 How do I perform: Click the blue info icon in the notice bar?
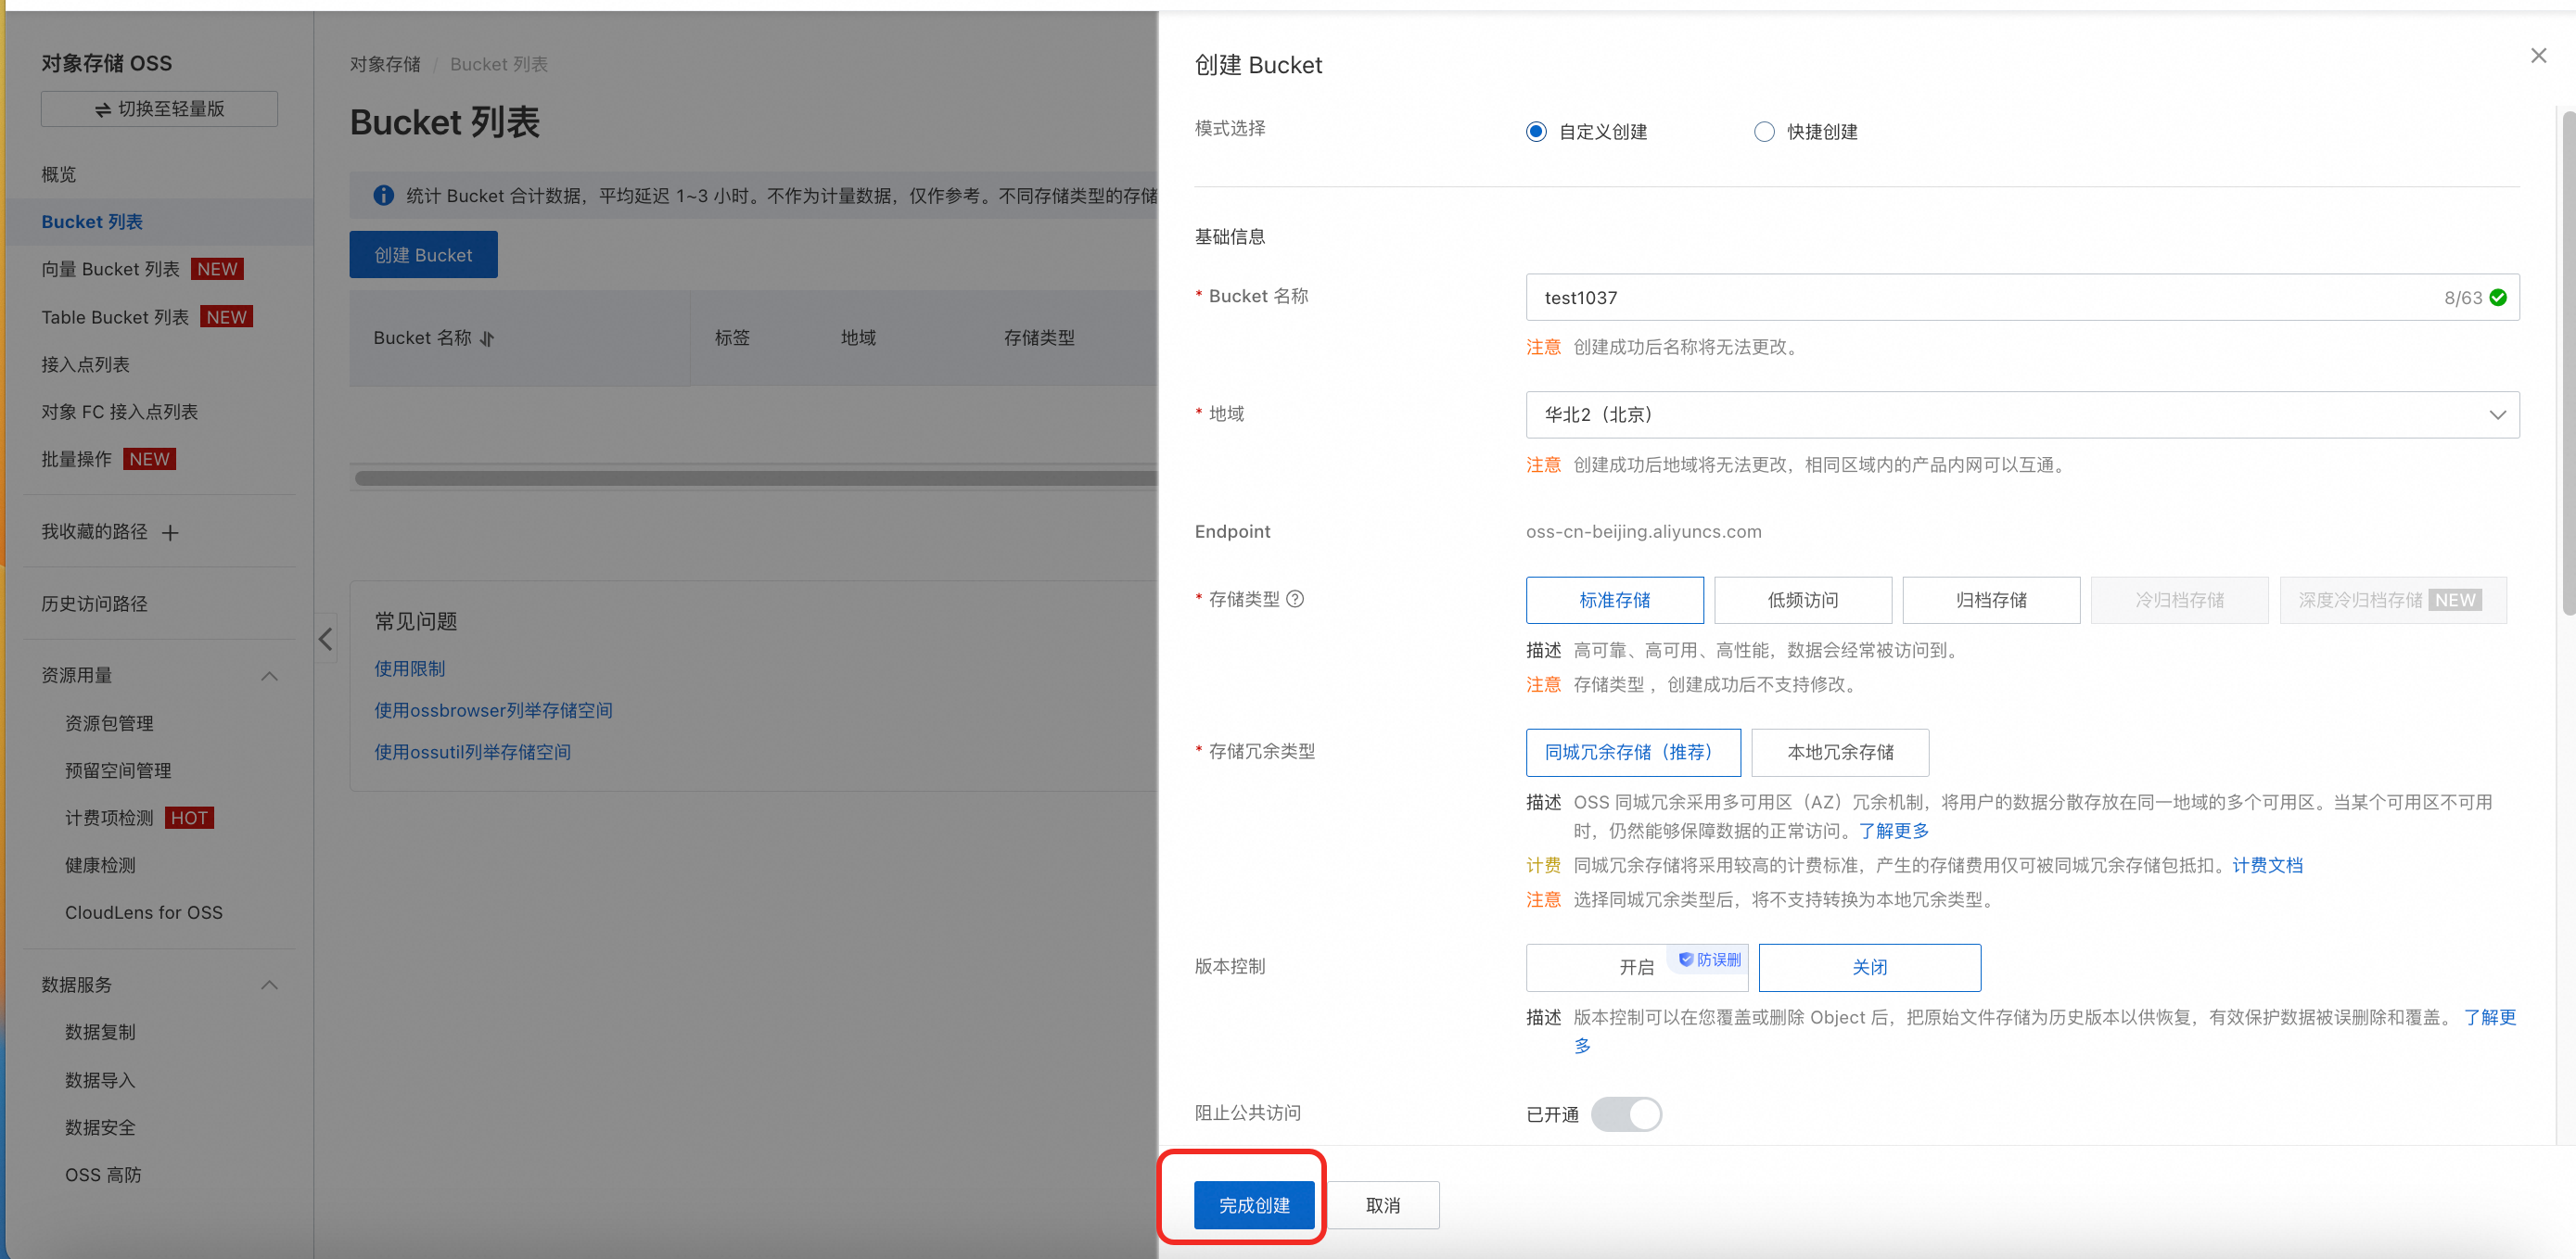(383, 196)
